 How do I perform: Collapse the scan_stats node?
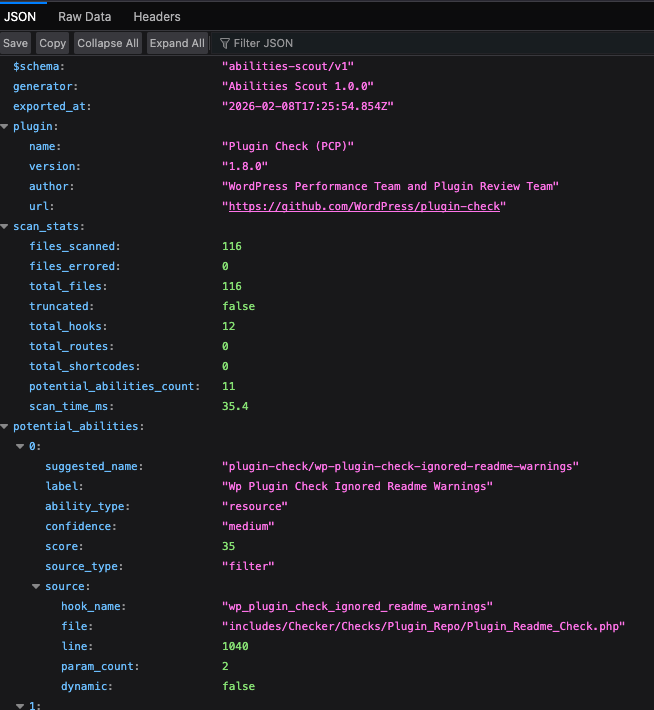click(5, 226)
